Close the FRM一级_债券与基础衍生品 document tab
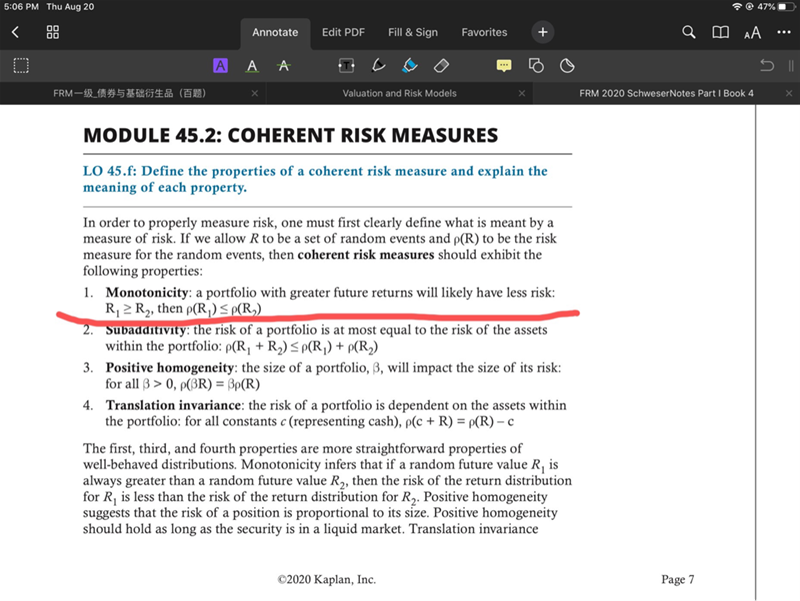The width and height of the screenshot is (800, 601). [x=255, y=93]
